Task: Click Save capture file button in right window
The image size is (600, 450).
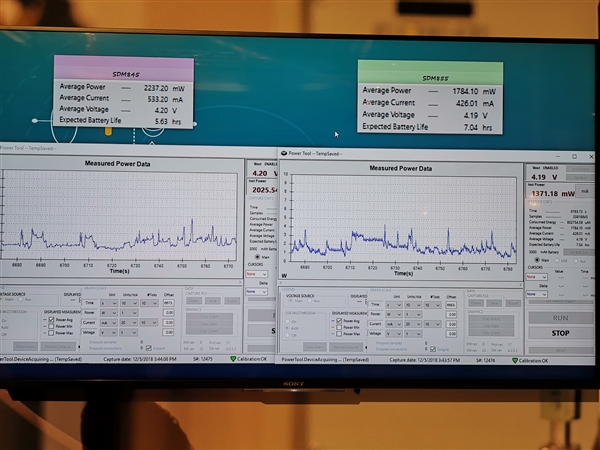Action: point(494,303)
